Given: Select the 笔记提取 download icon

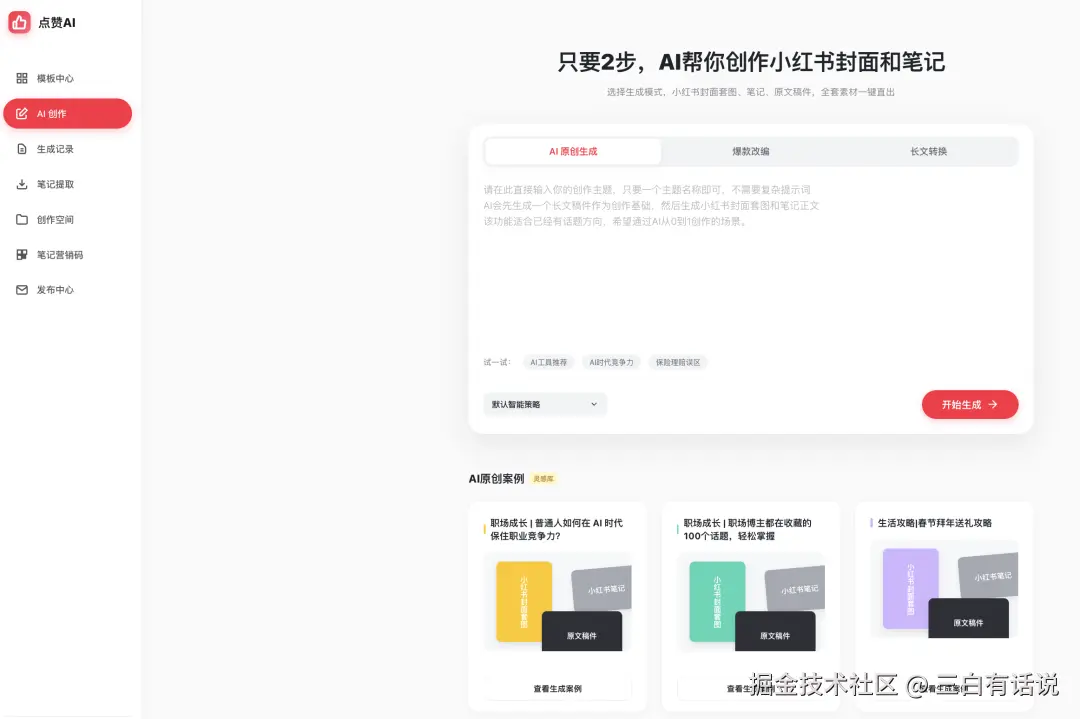Looking at the screenshot, I should click(21, 184).
